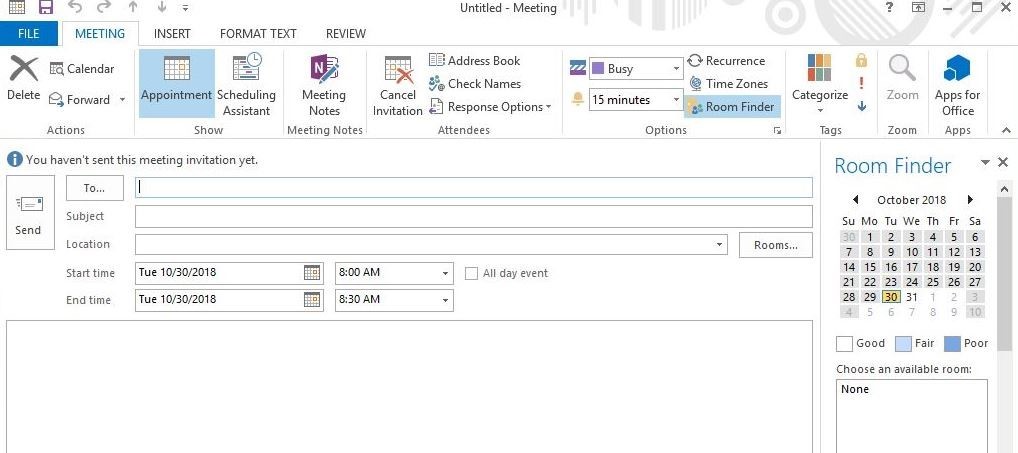This screenshot has width=1018, height=453.
Task: Click the Delete meeting icon
Action: coord(23,70)
